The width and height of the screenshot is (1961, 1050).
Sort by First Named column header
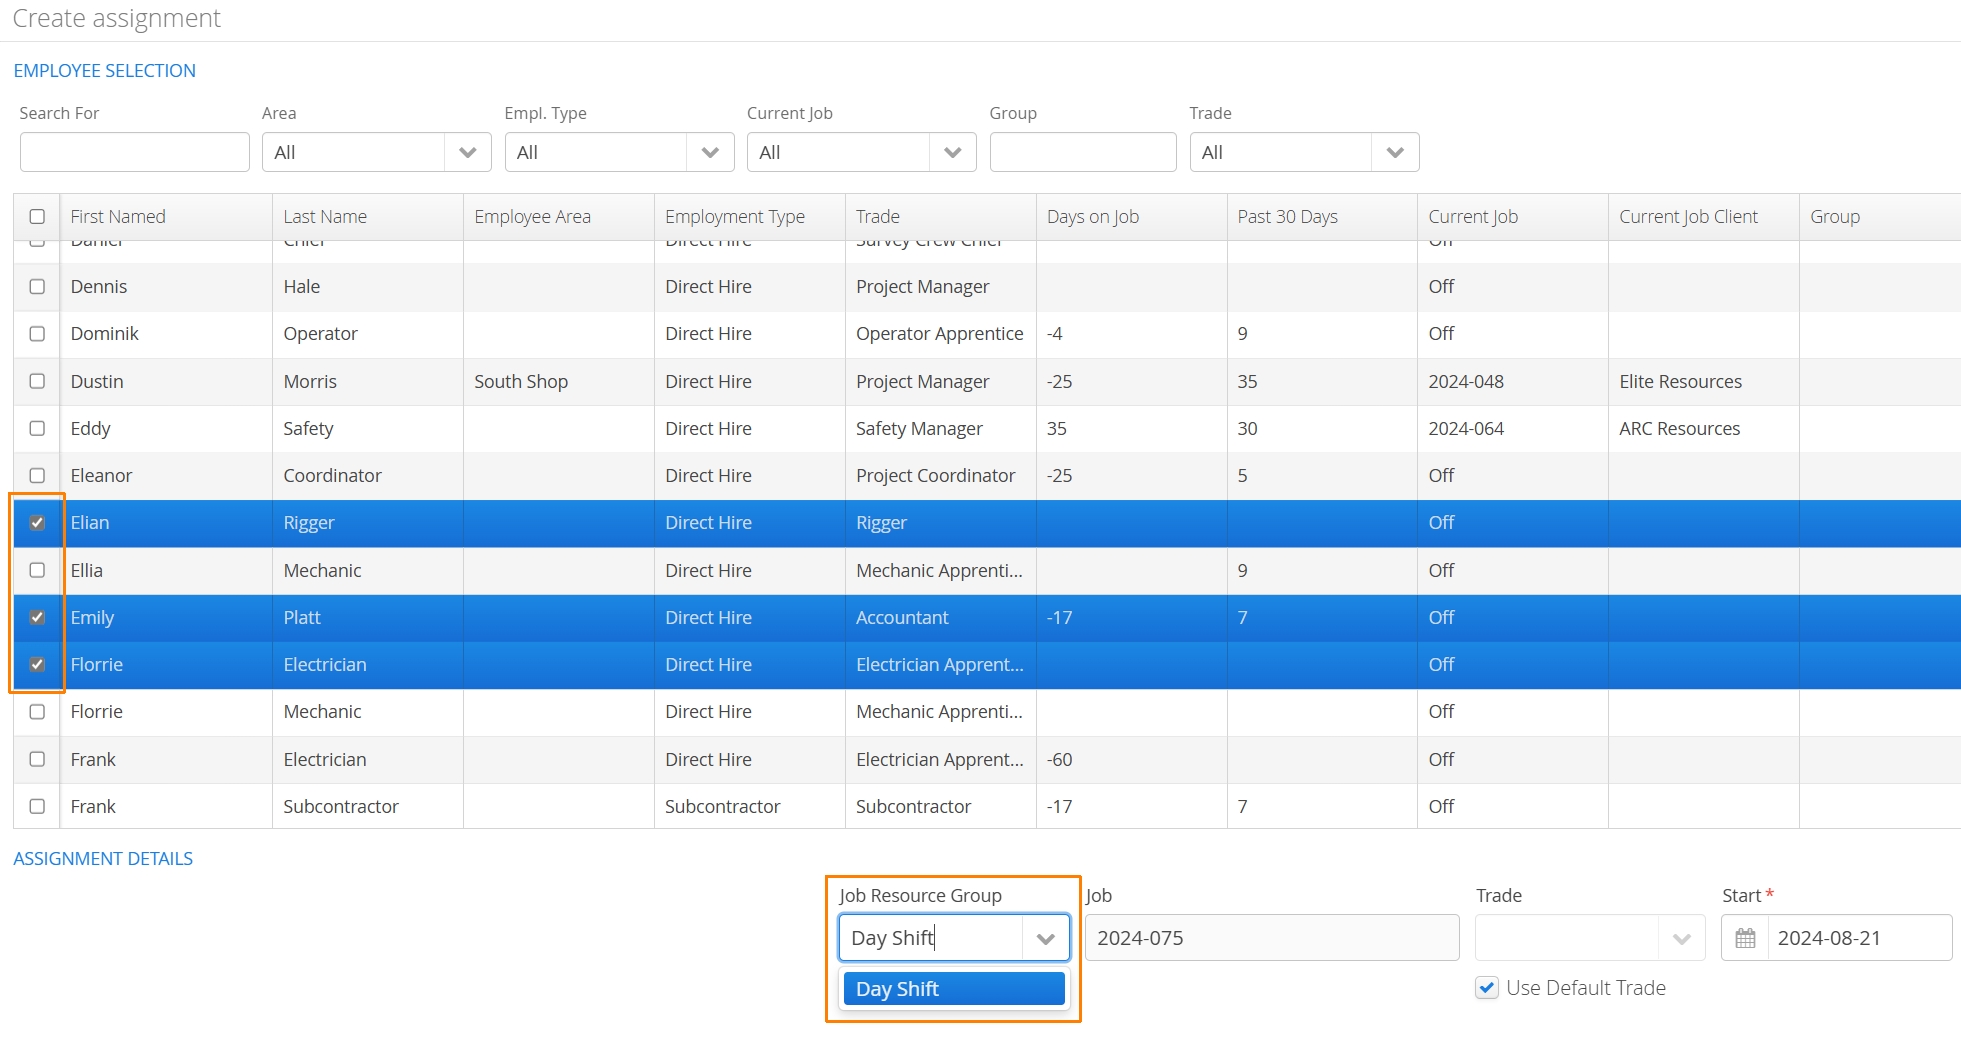166,217
